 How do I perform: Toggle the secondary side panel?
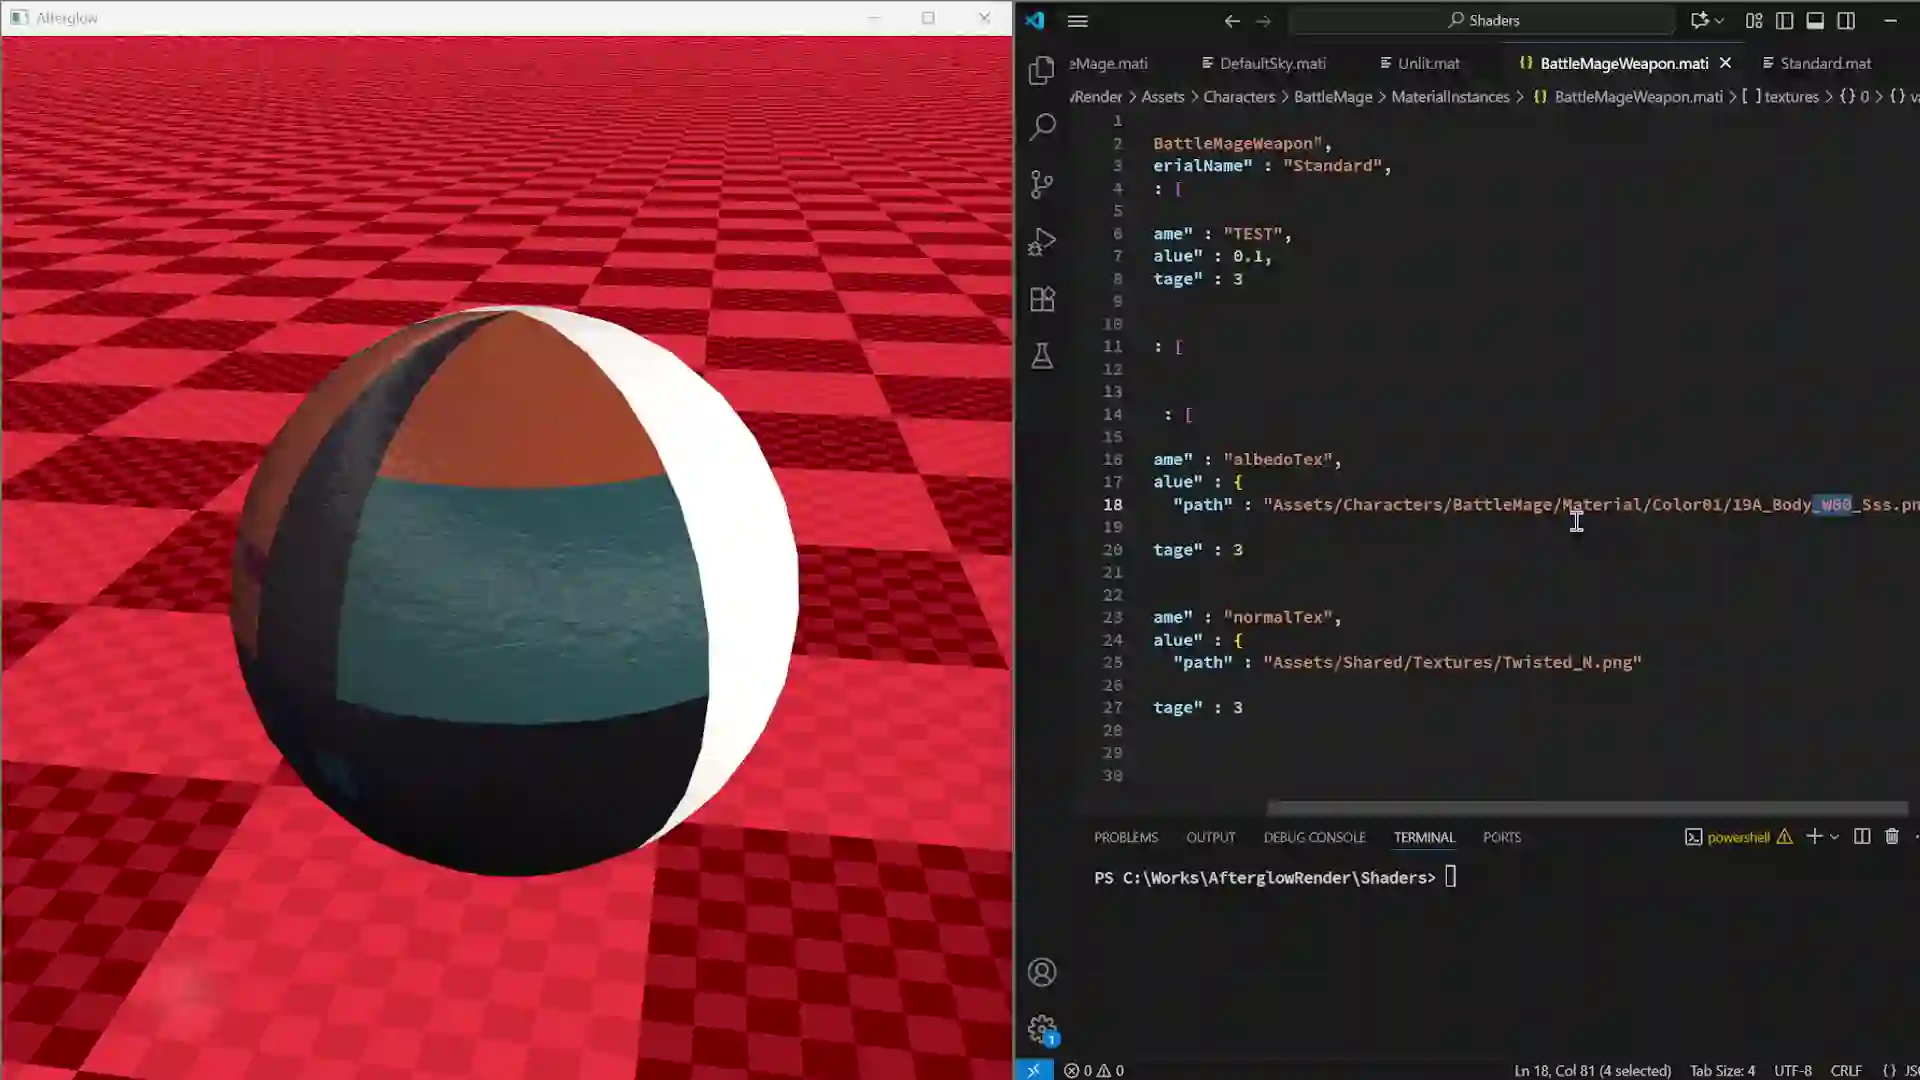tap(1846, 20)
